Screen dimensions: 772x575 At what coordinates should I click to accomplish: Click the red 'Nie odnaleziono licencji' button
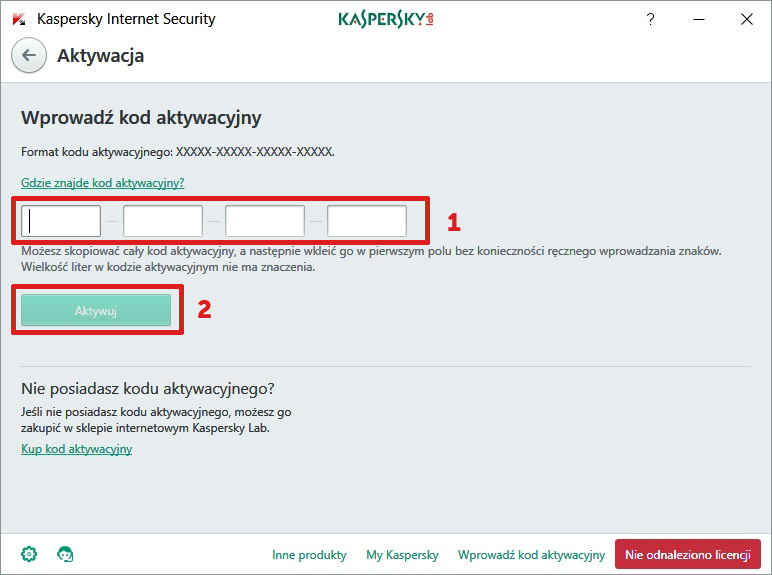coord(688,554)
